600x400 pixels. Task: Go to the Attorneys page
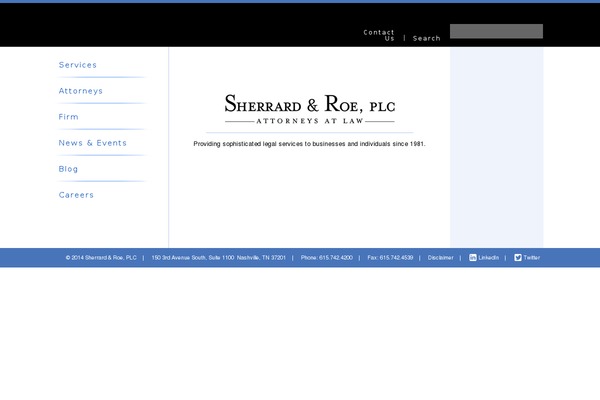pyautogui.click(x=81, y=91)
